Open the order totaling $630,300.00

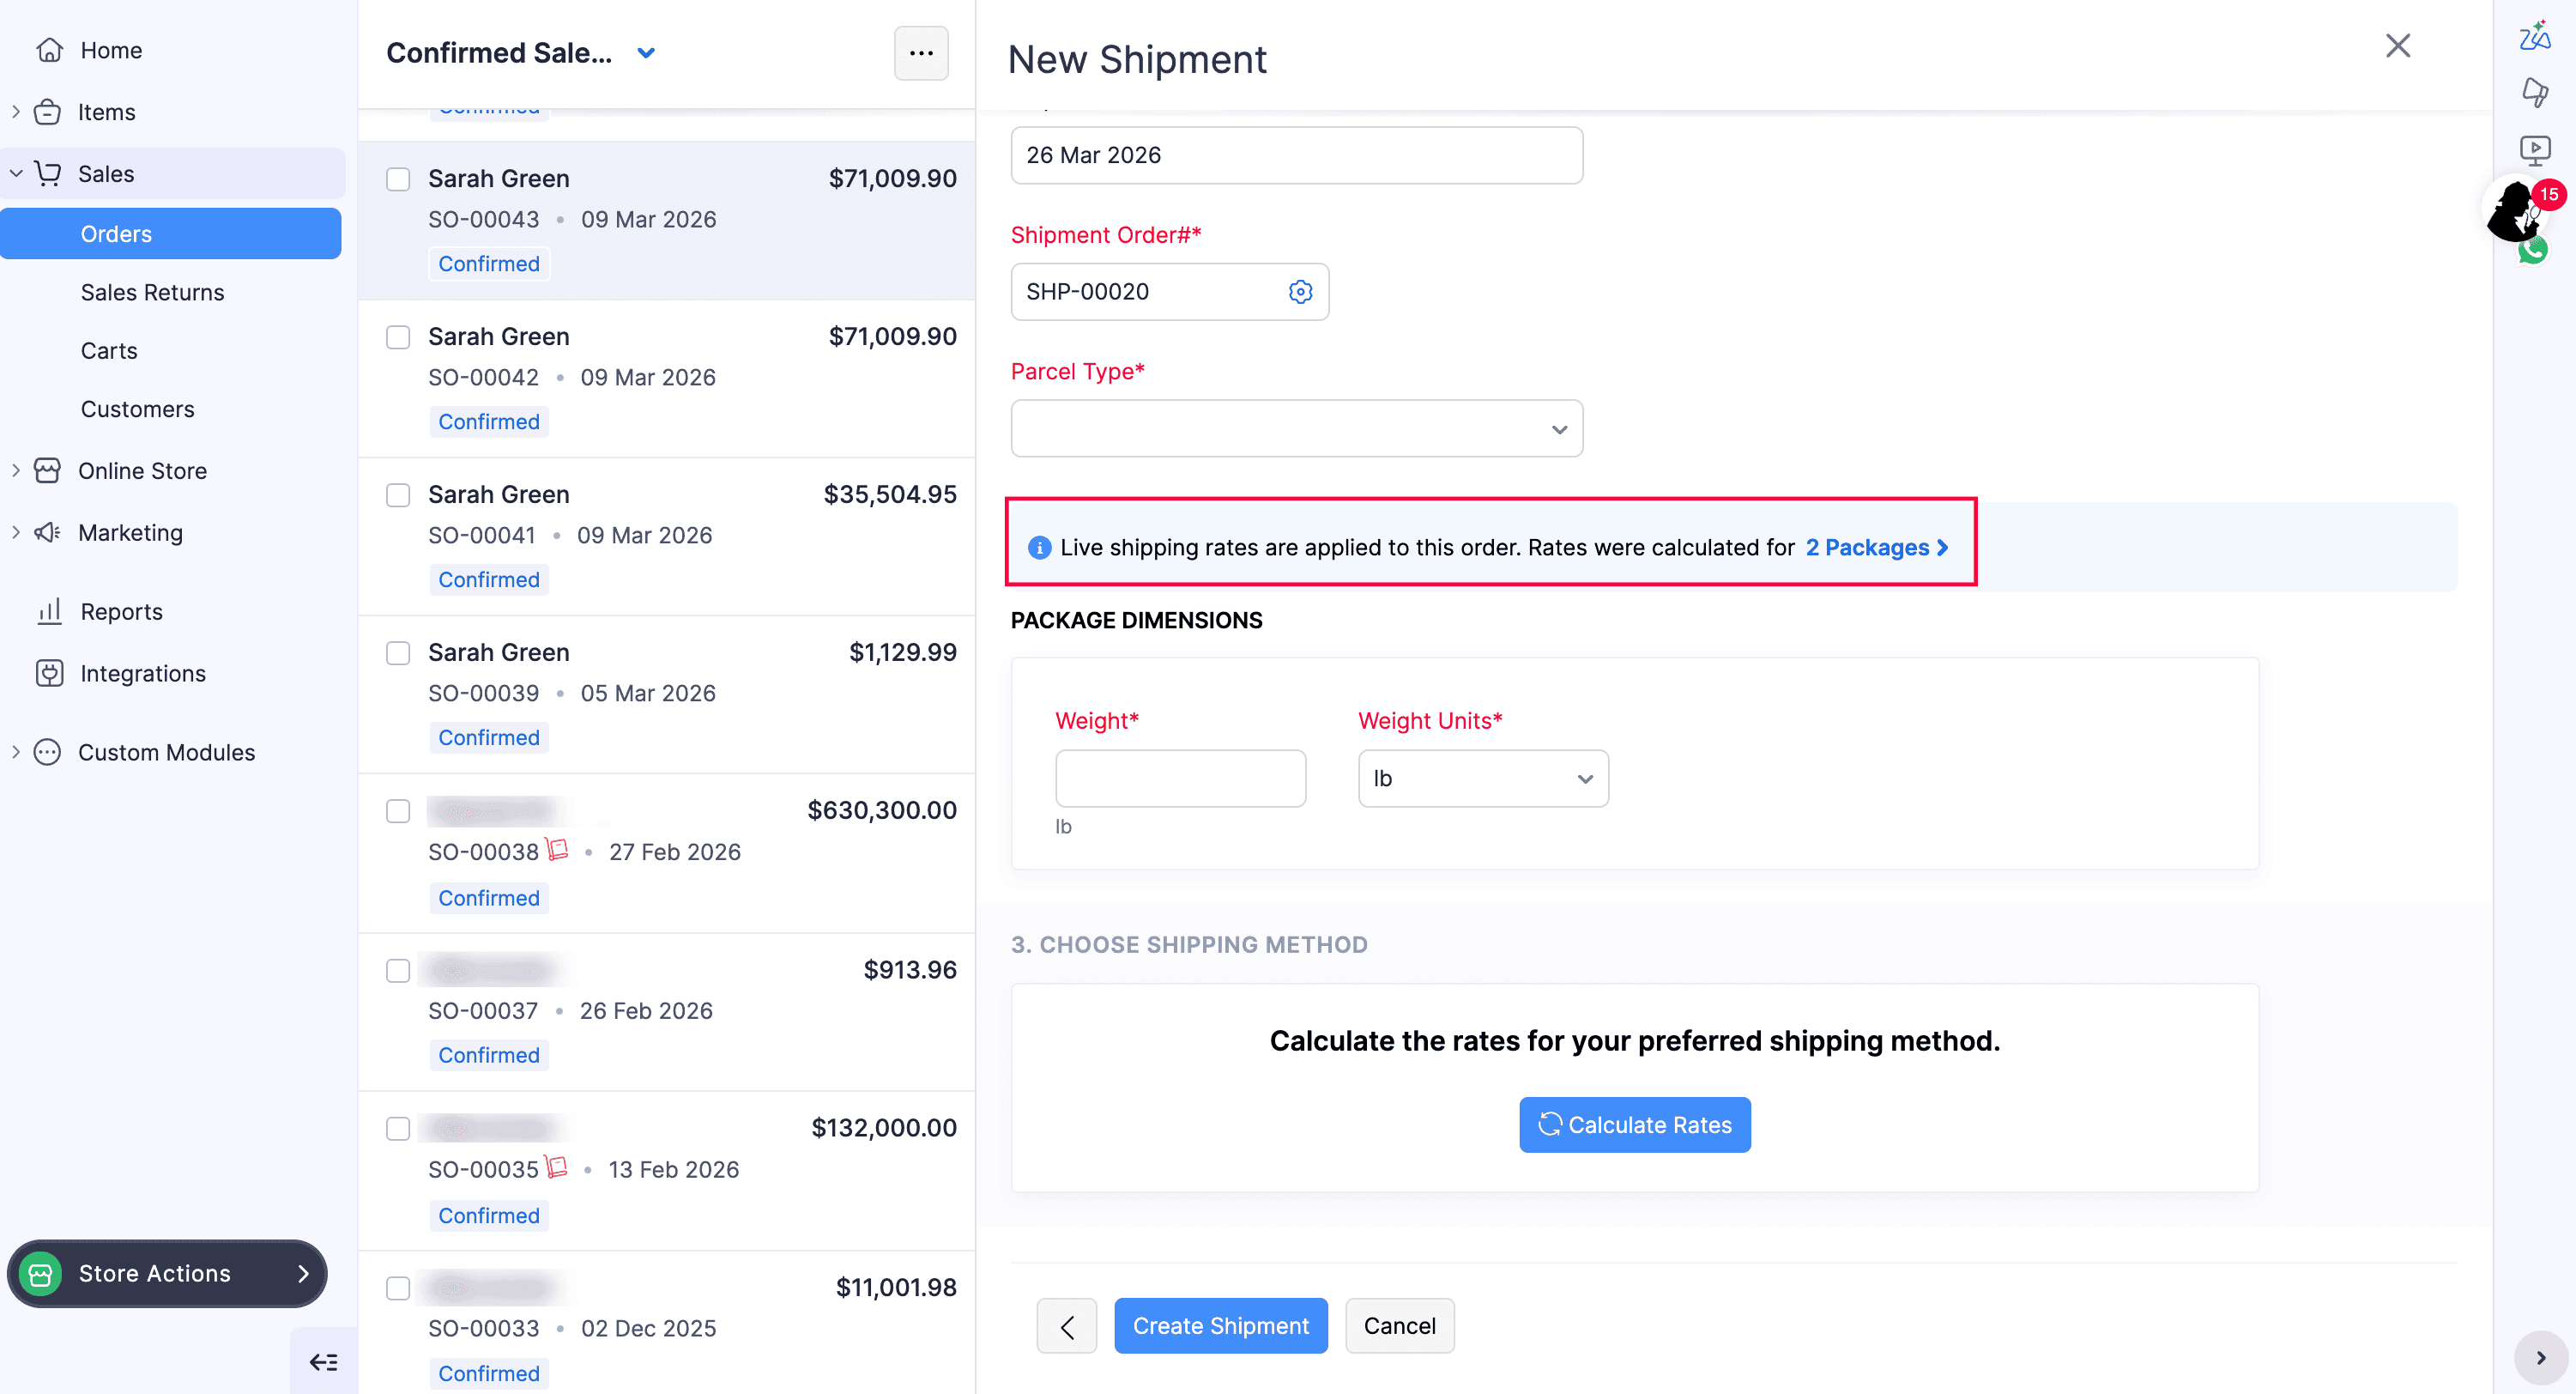667,853
